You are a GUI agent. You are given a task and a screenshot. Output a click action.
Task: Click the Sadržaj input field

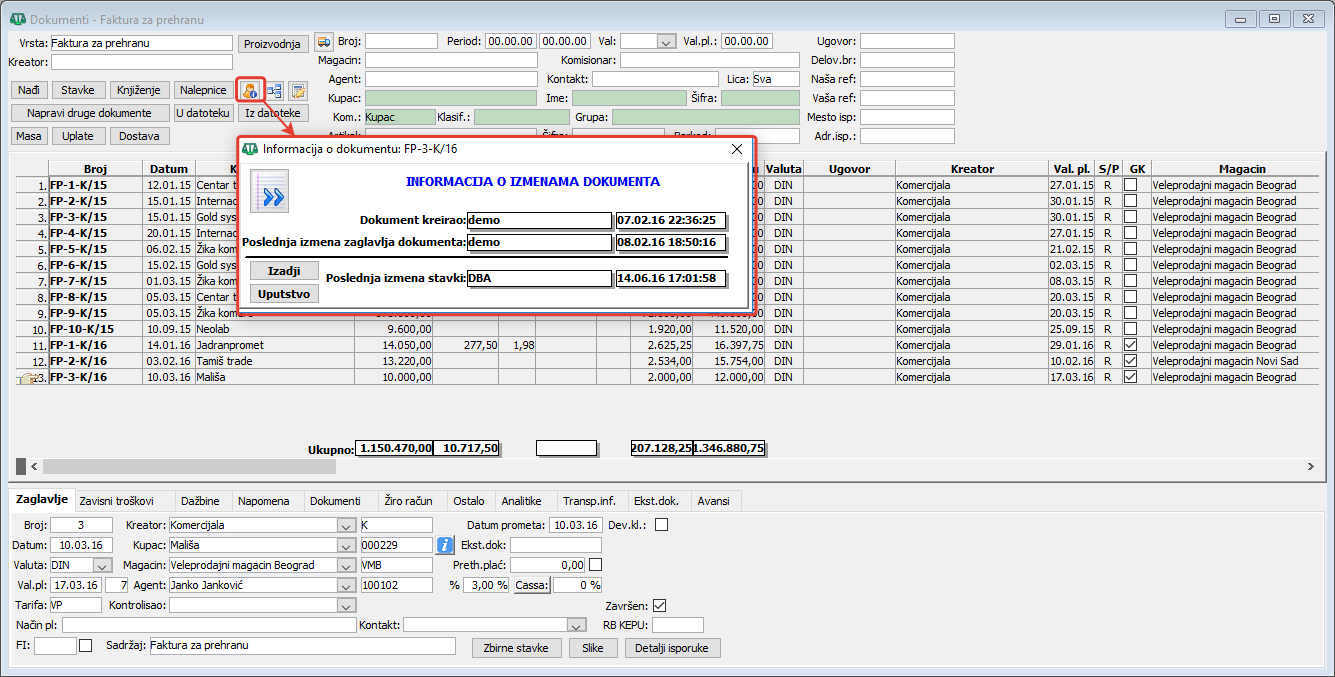pos(302,646)
